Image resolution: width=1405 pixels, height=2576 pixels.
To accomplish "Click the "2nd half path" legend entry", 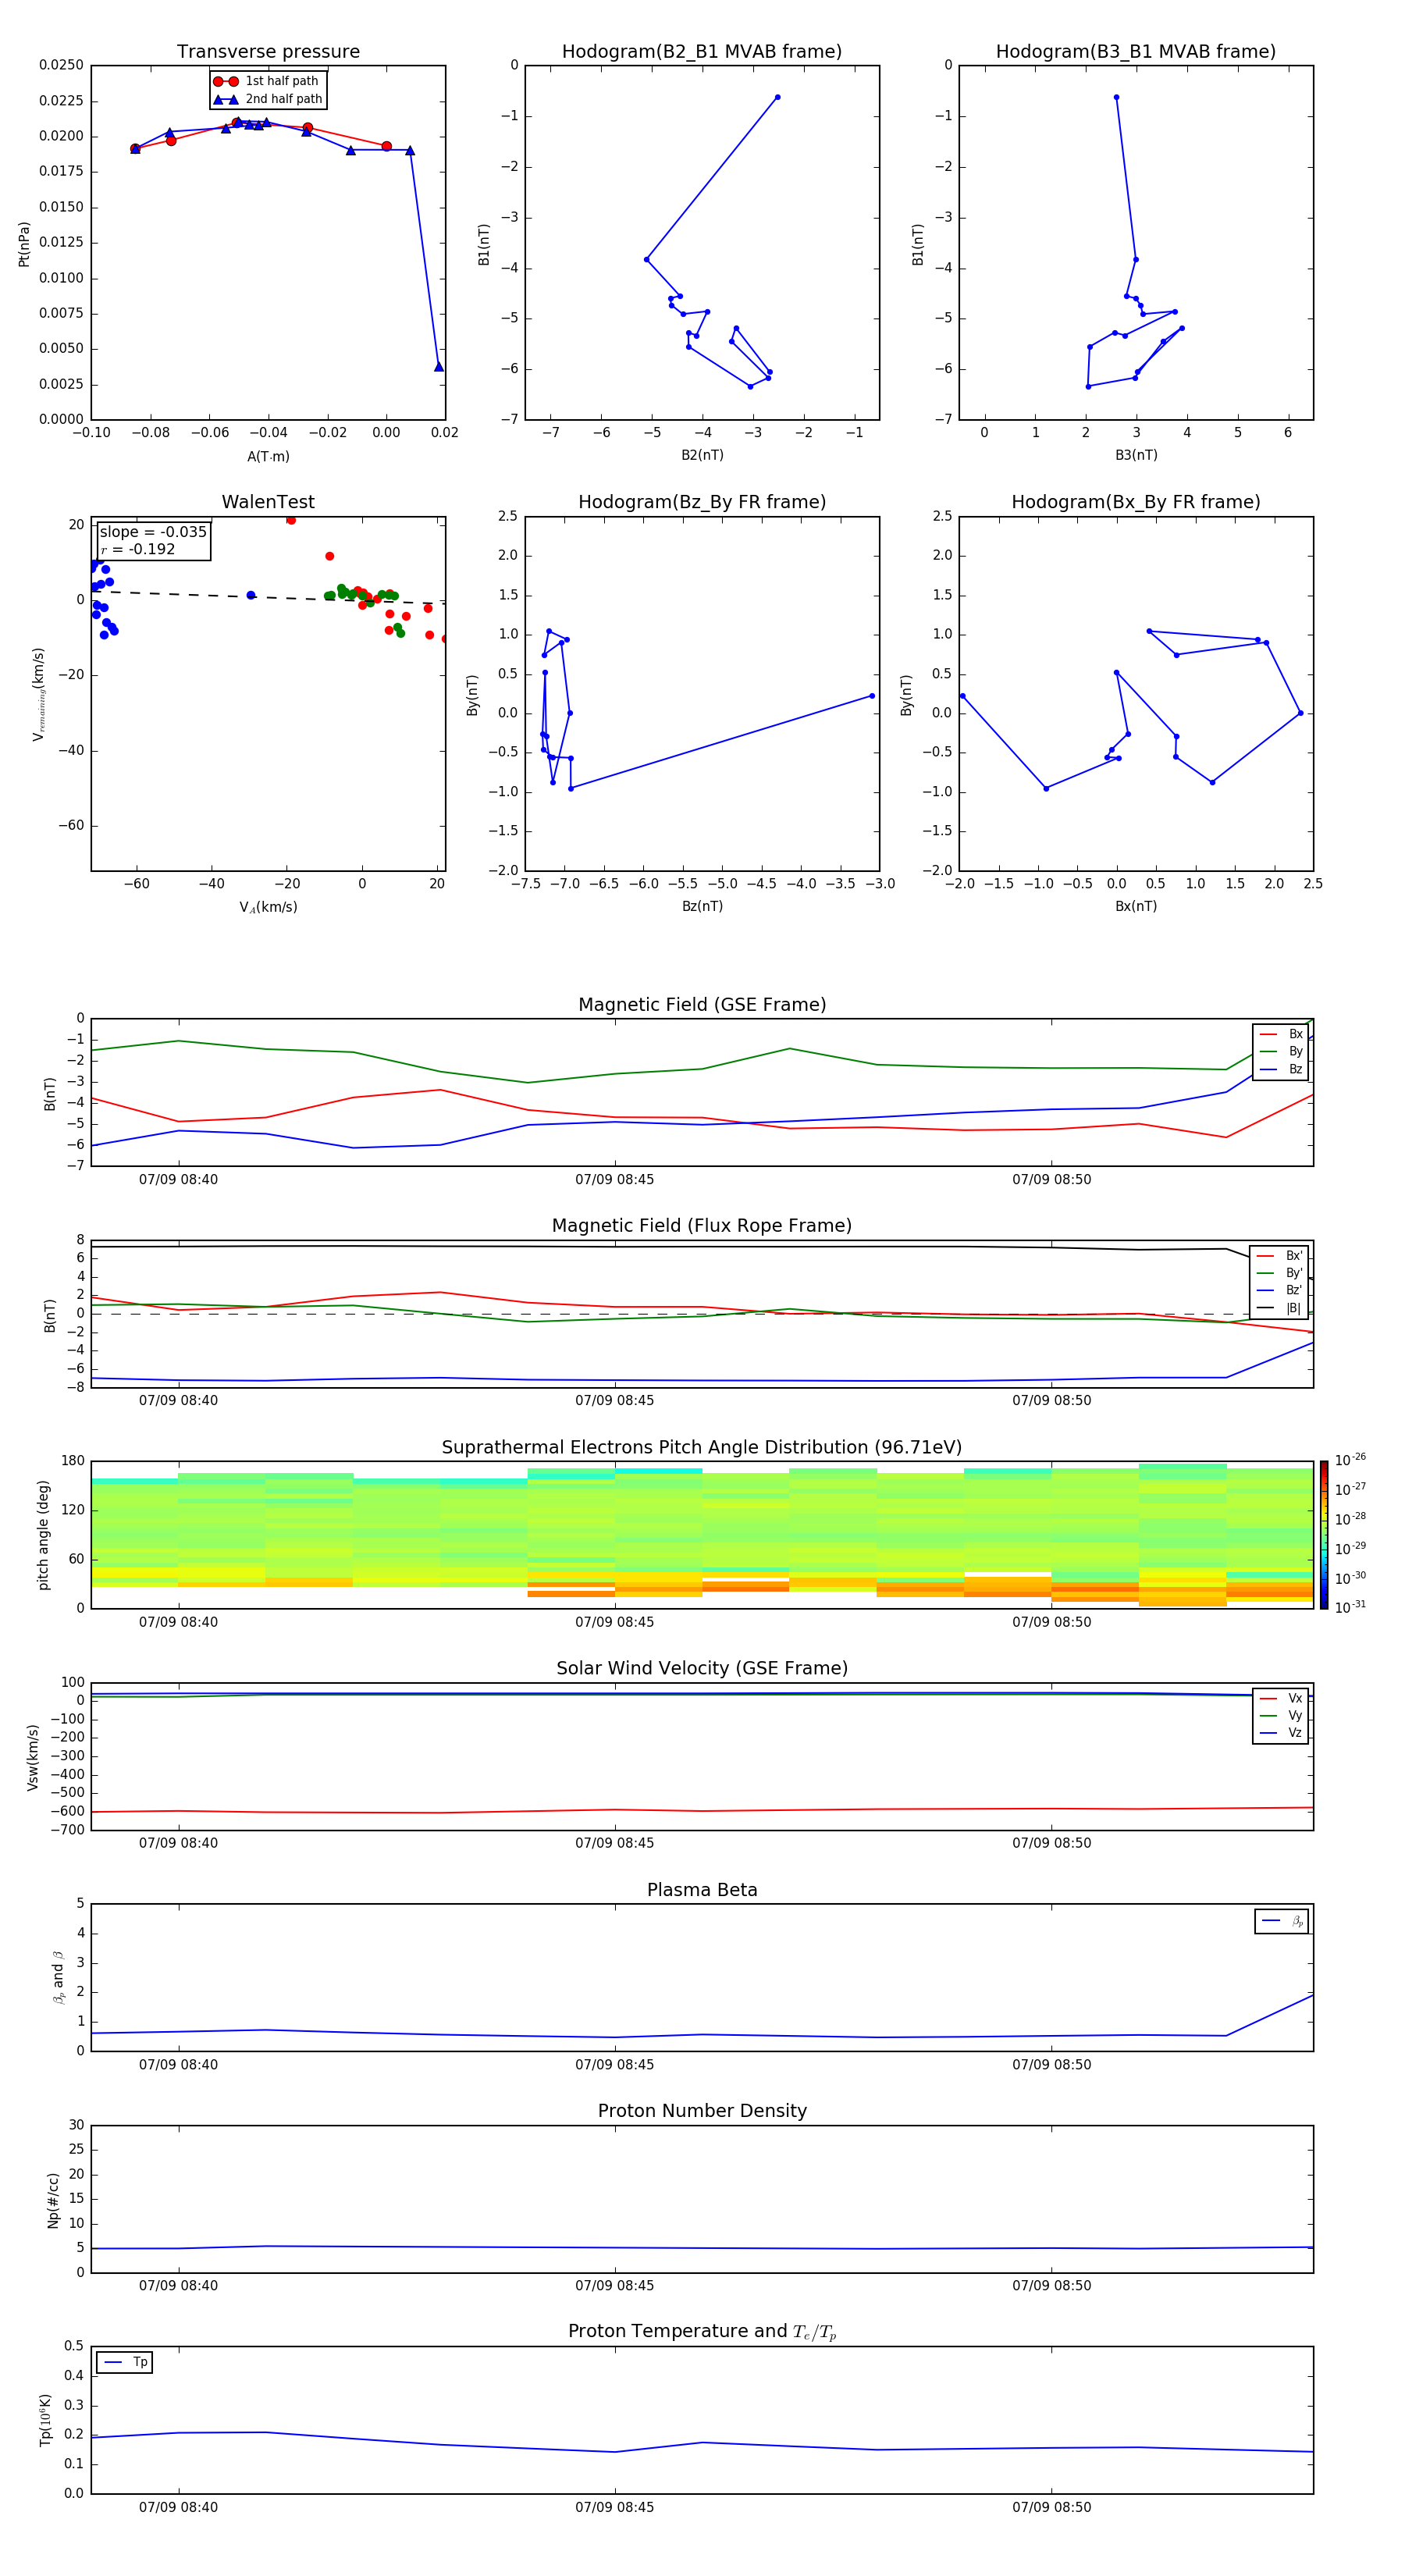I will click(x=269, y=99).
